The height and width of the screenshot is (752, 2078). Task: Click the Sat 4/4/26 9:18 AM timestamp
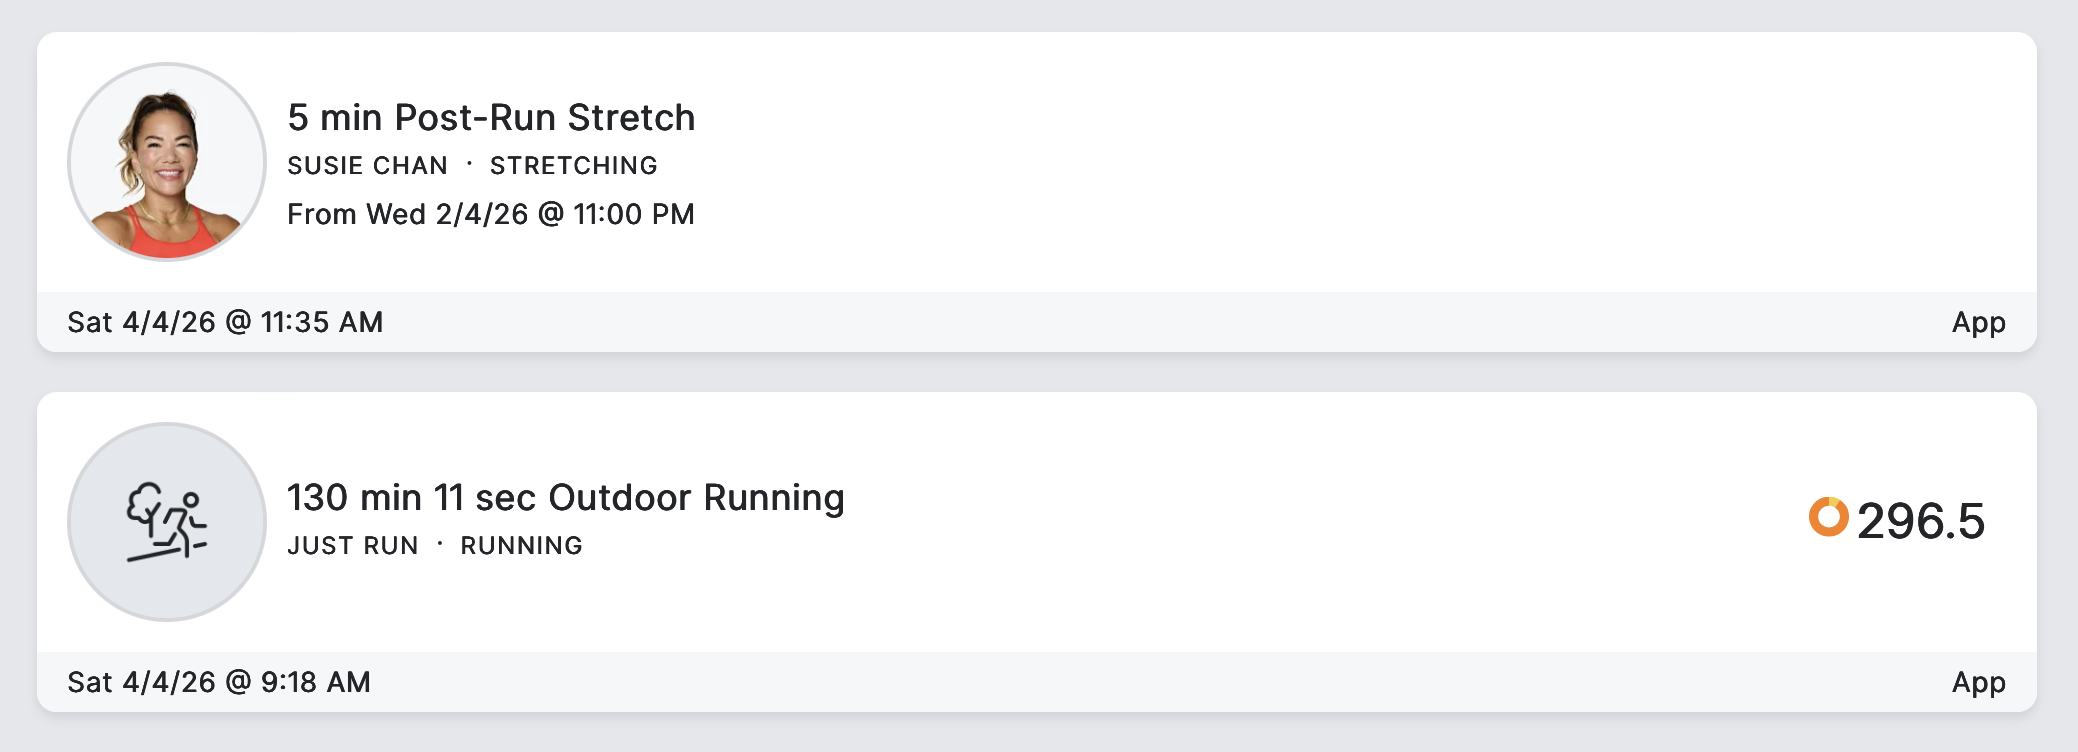219,682
